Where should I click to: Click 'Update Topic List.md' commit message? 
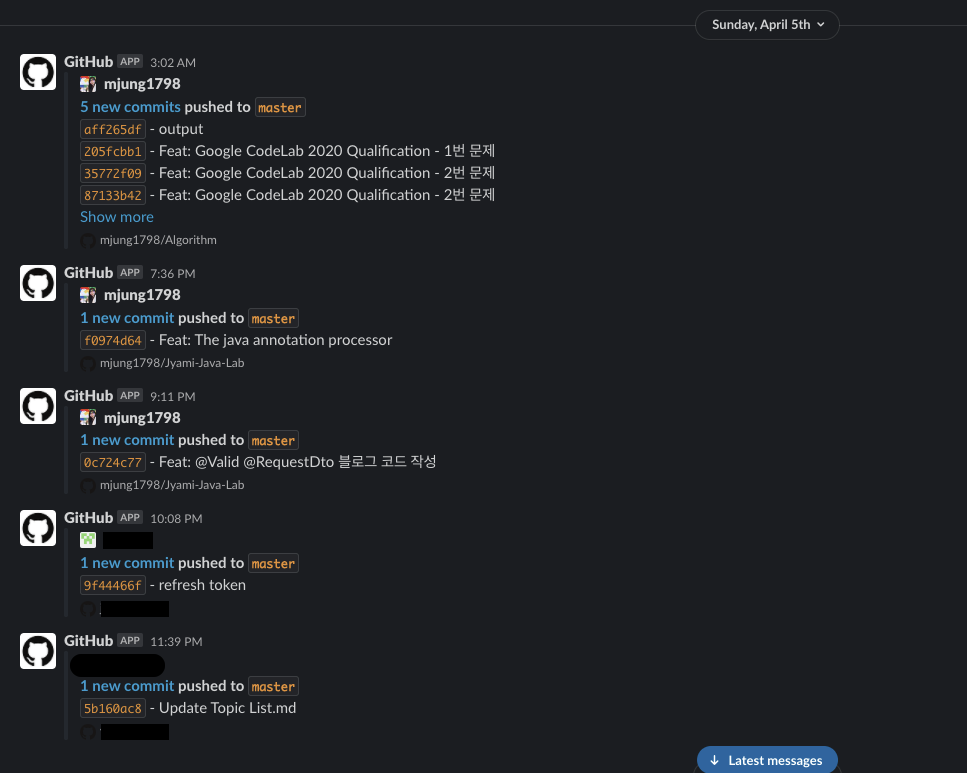click(x=228, y=708)
